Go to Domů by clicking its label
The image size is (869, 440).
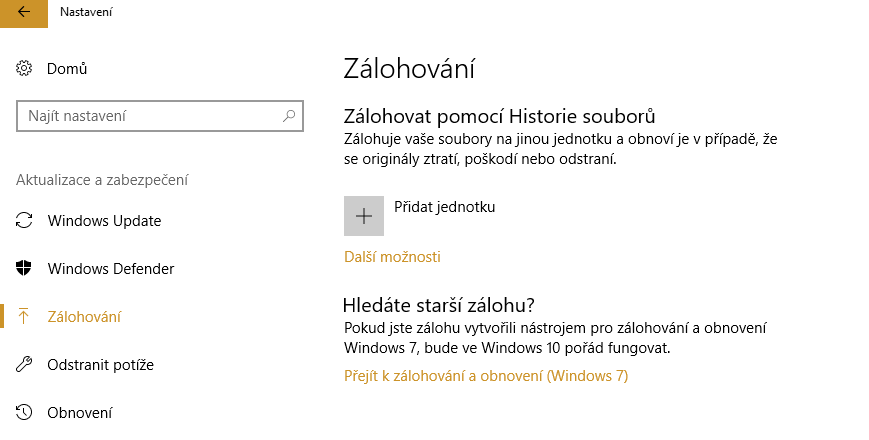click(x=67, y=69)
